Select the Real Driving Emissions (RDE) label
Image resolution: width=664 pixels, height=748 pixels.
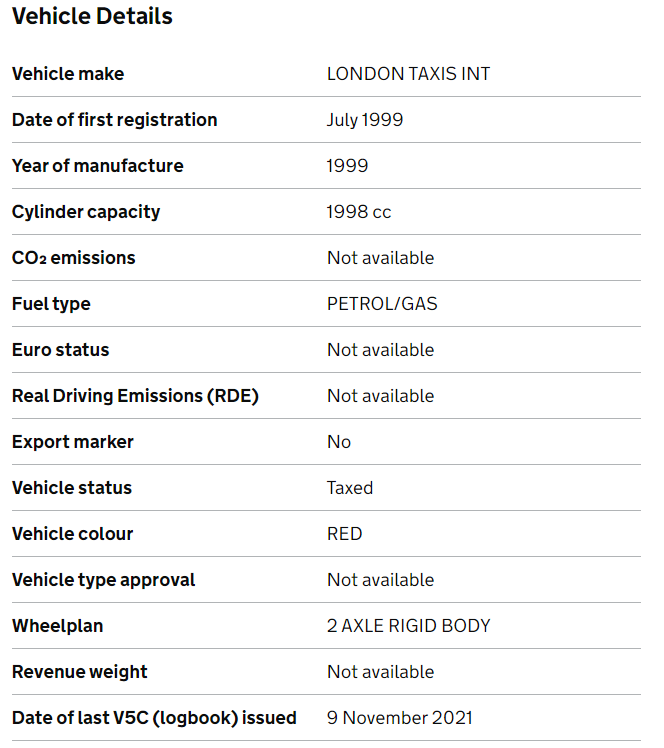tap(135, 396)
